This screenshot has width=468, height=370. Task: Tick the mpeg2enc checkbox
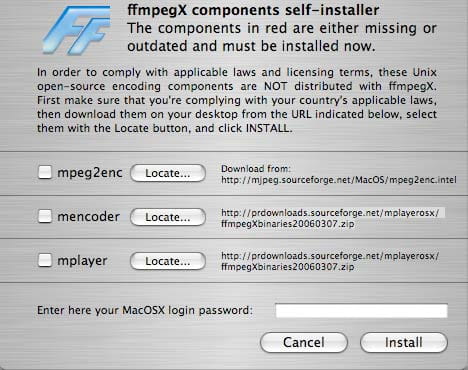(x=45, y=172)
